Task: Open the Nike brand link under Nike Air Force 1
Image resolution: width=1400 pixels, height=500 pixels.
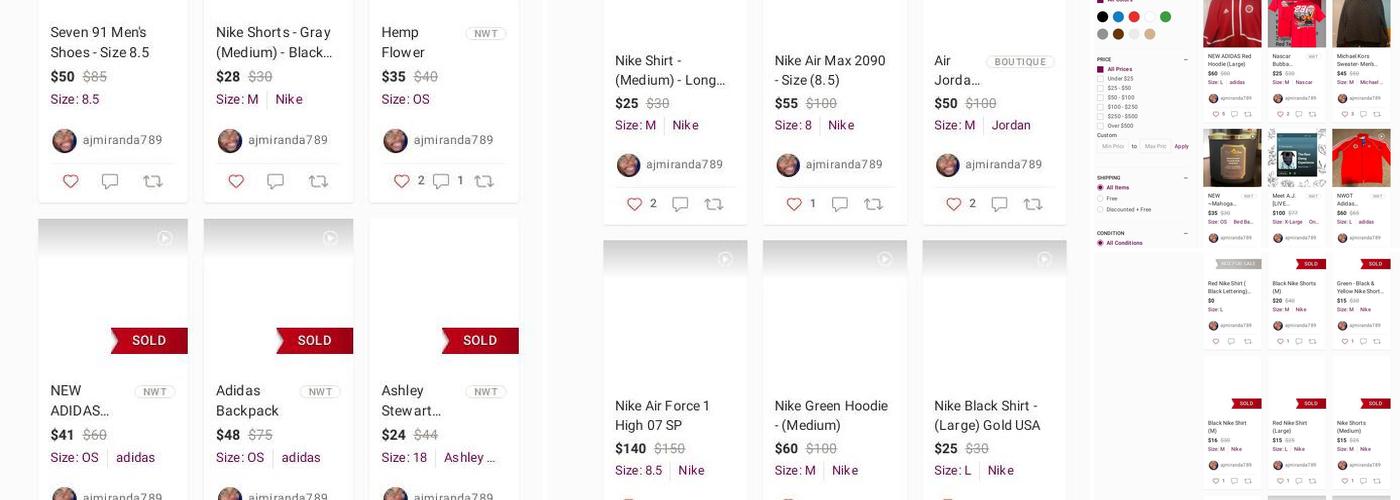Action: [x=691, y=471]
